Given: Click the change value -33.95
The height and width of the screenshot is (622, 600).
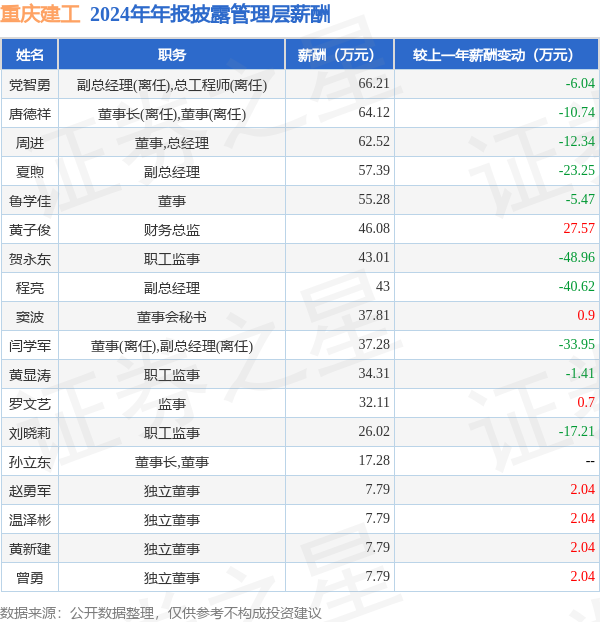Looking at the screenshot, I should (x=577, y=344).
